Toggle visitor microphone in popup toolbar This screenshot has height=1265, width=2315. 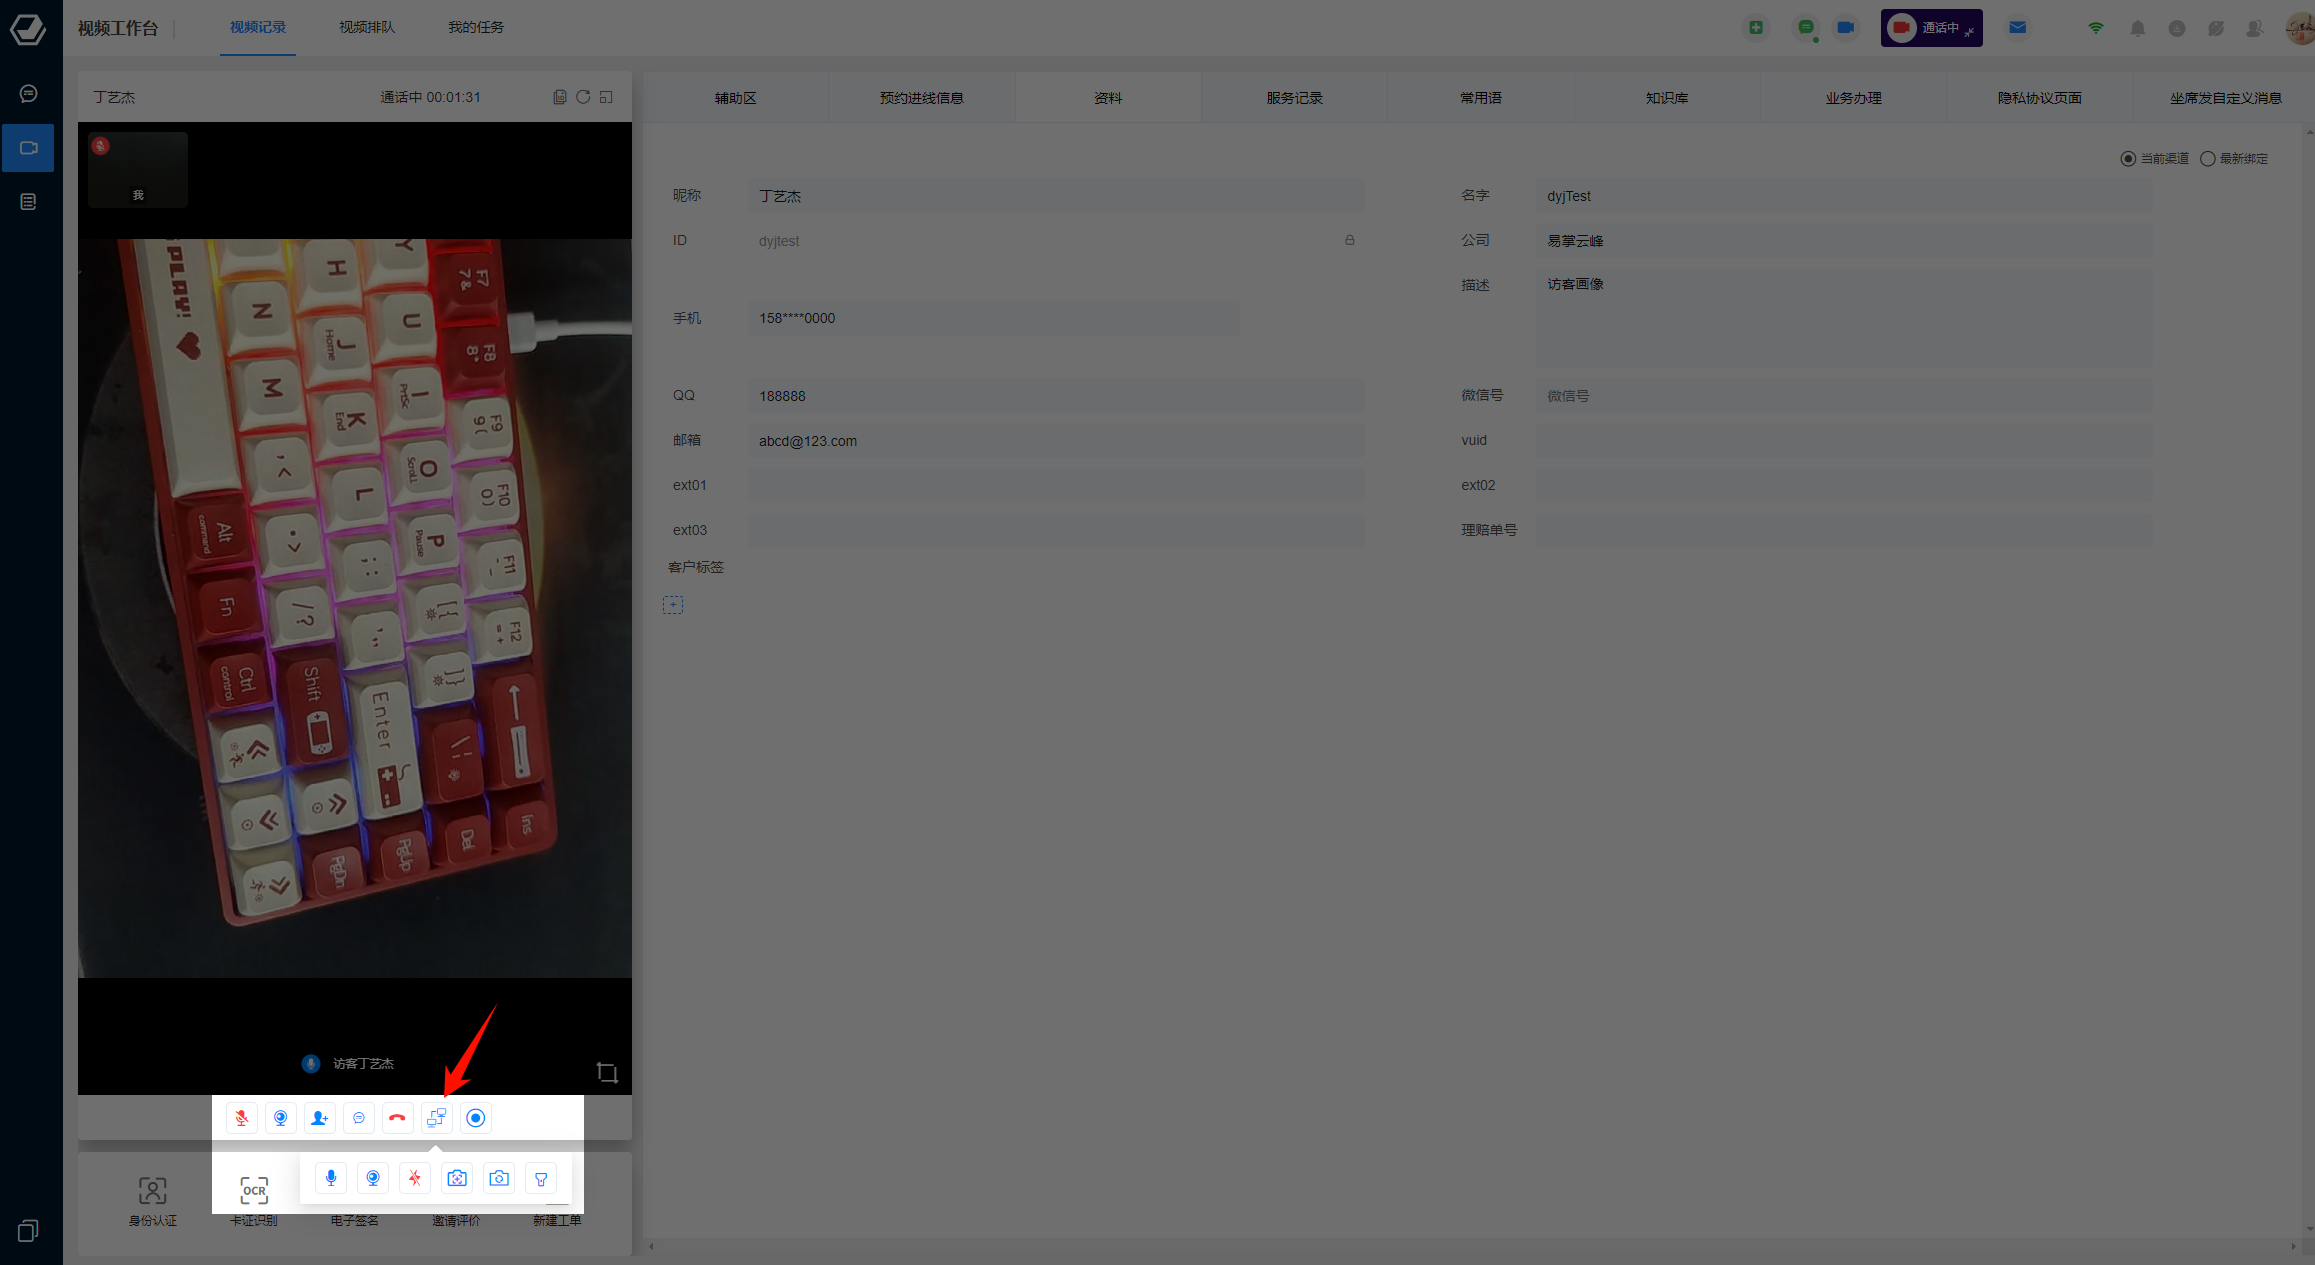(331, 1178)
